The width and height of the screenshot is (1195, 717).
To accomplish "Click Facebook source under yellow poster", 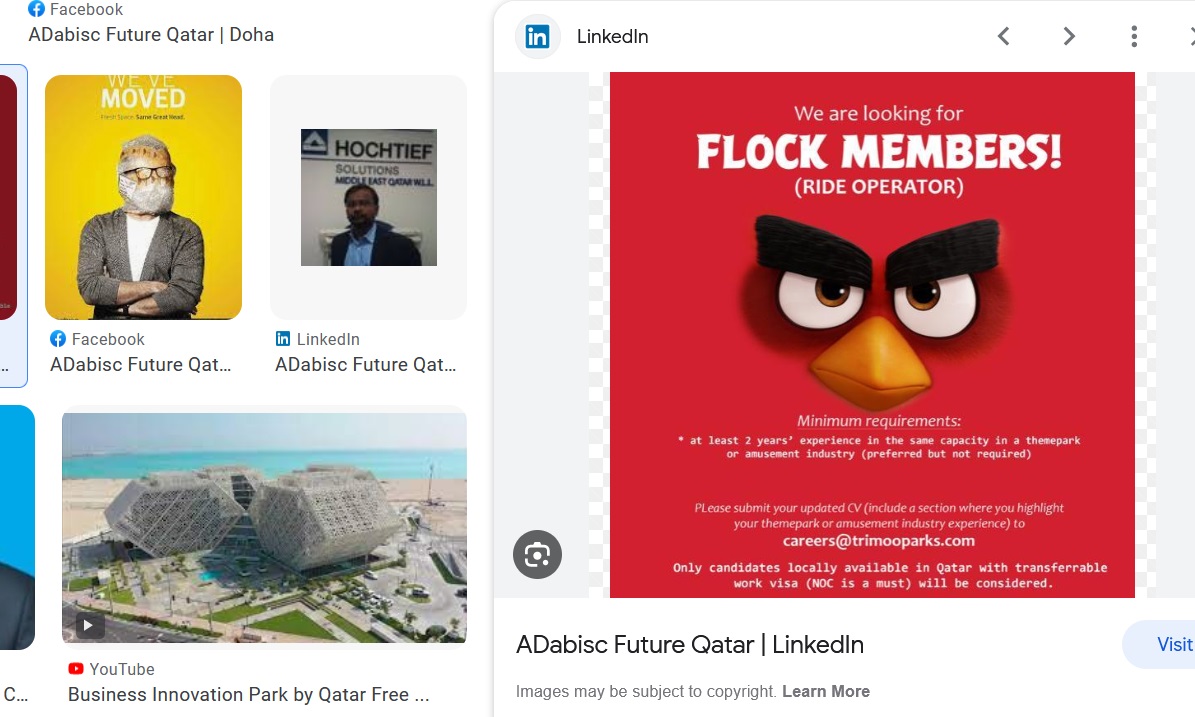I will point(107,339).
